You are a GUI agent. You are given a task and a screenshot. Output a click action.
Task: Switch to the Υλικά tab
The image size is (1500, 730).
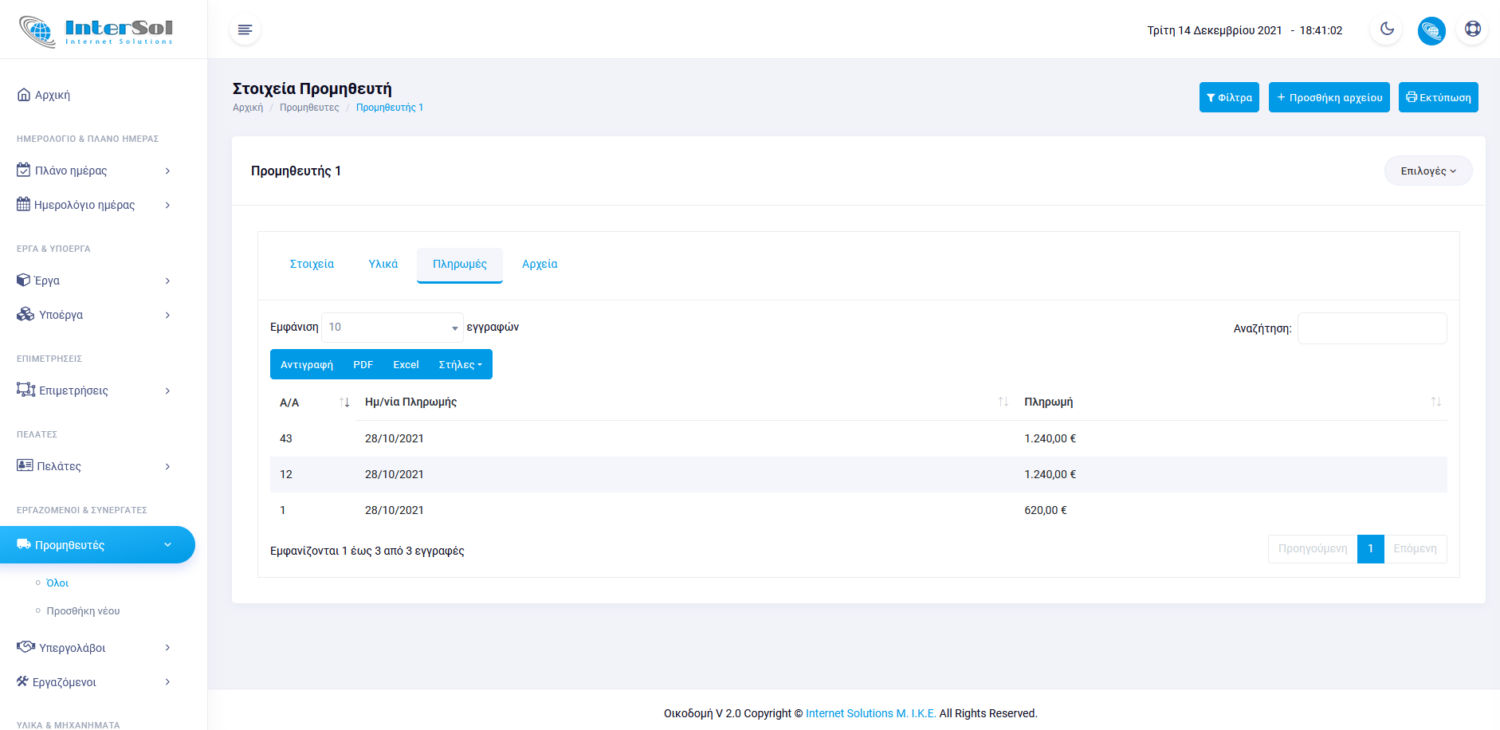coord(383,264)
